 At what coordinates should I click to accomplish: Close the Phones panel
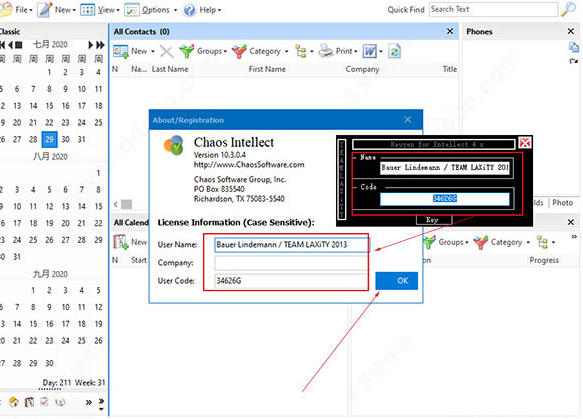571,32
